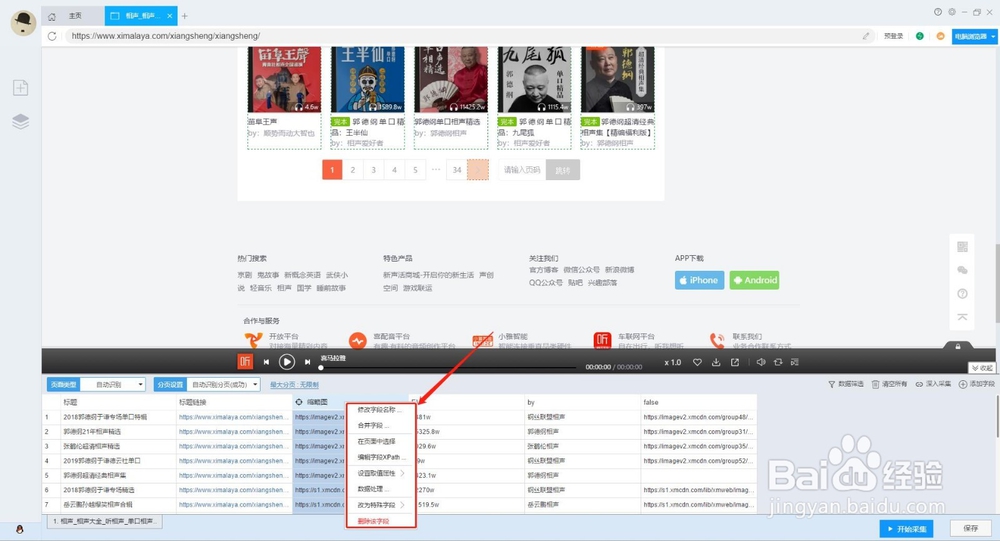Click 深入采集 deep collect
Viewport: 1000px width, 541px height.
coord(933,384)
